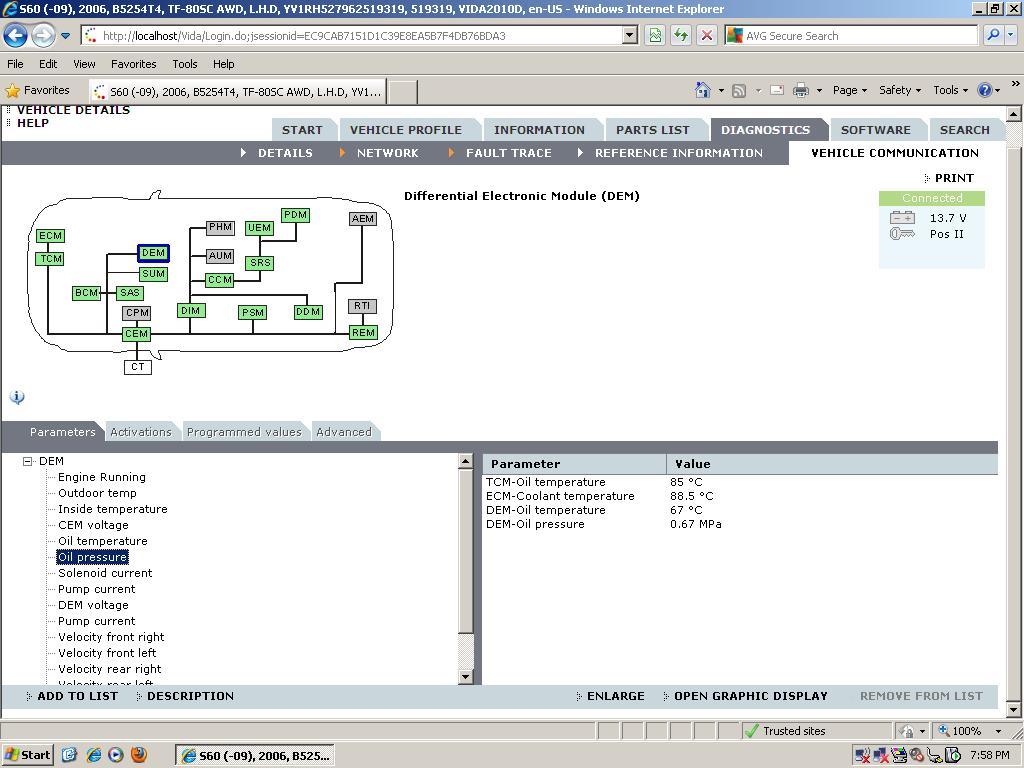Select the AUM module node
1024x768 pixels.
220,256
